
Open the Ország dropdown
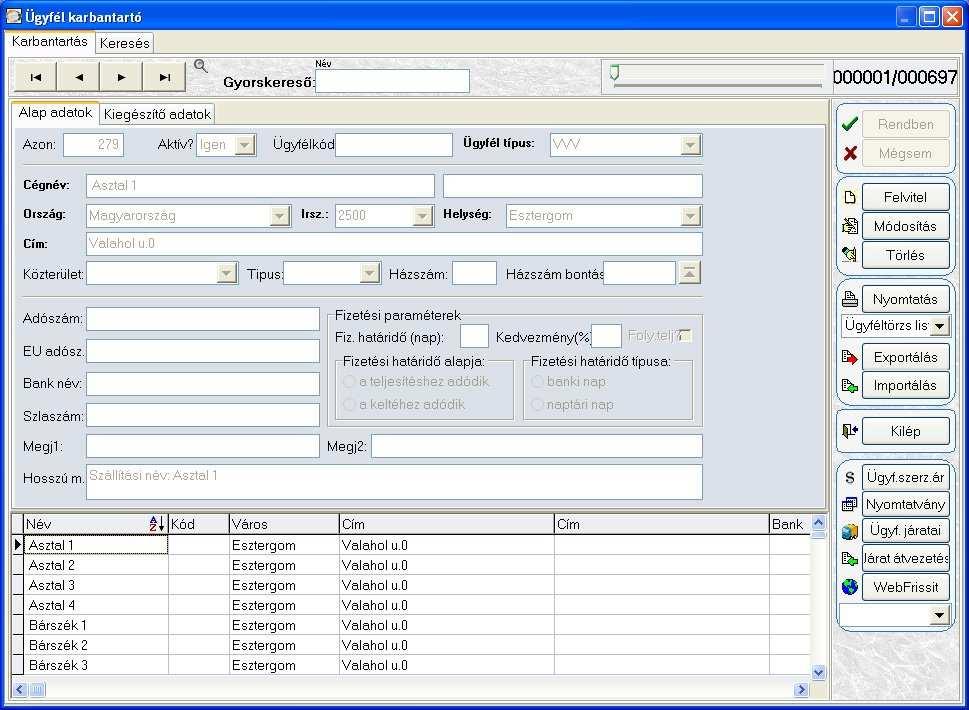280,216
